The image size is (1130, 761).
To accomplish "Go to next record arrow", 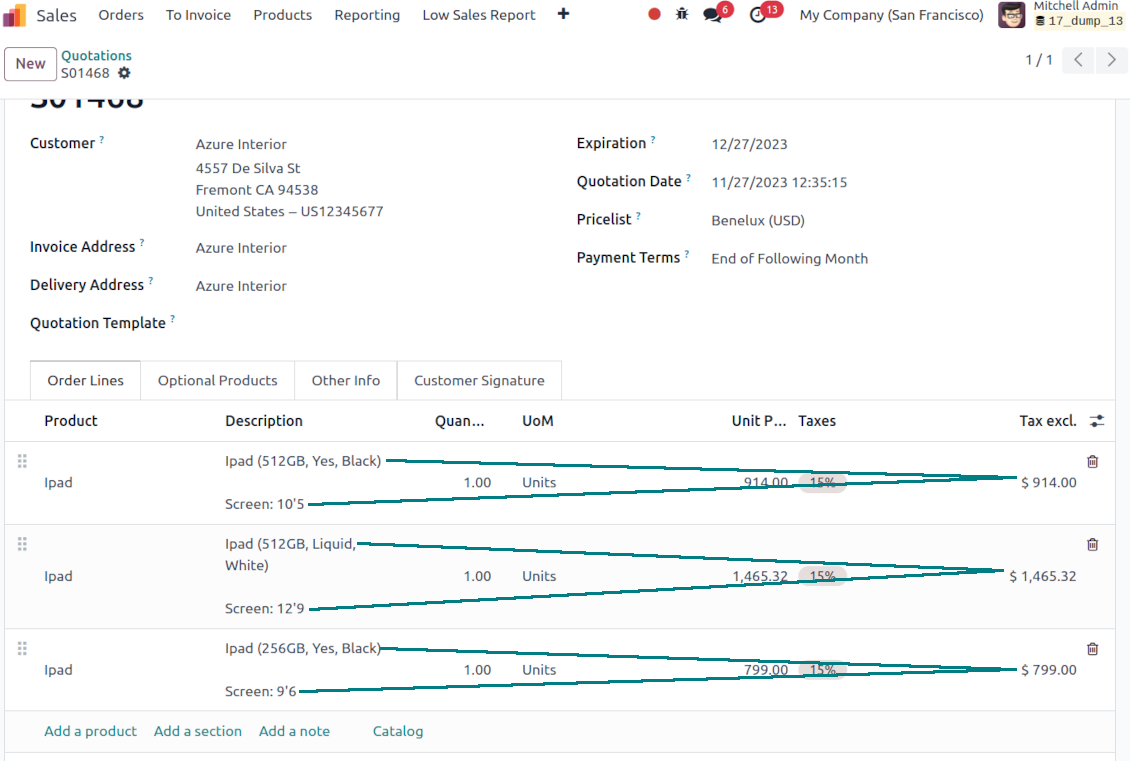I will 1111,60.
